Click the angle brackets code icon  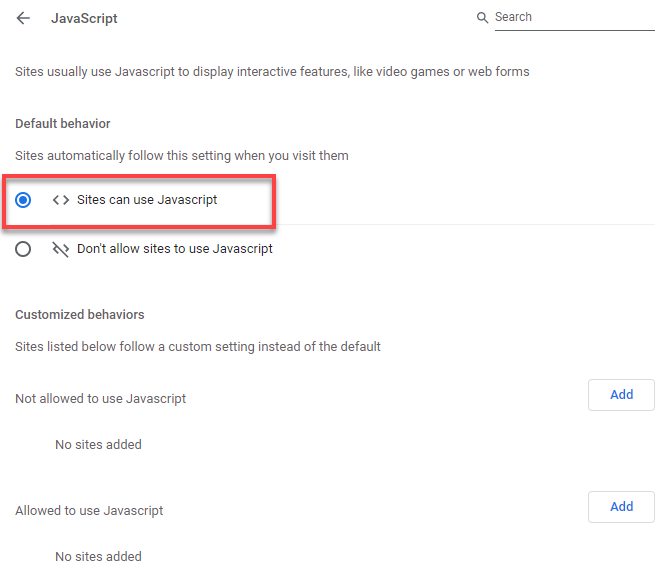pyautogui.click(x=61, y=200)
